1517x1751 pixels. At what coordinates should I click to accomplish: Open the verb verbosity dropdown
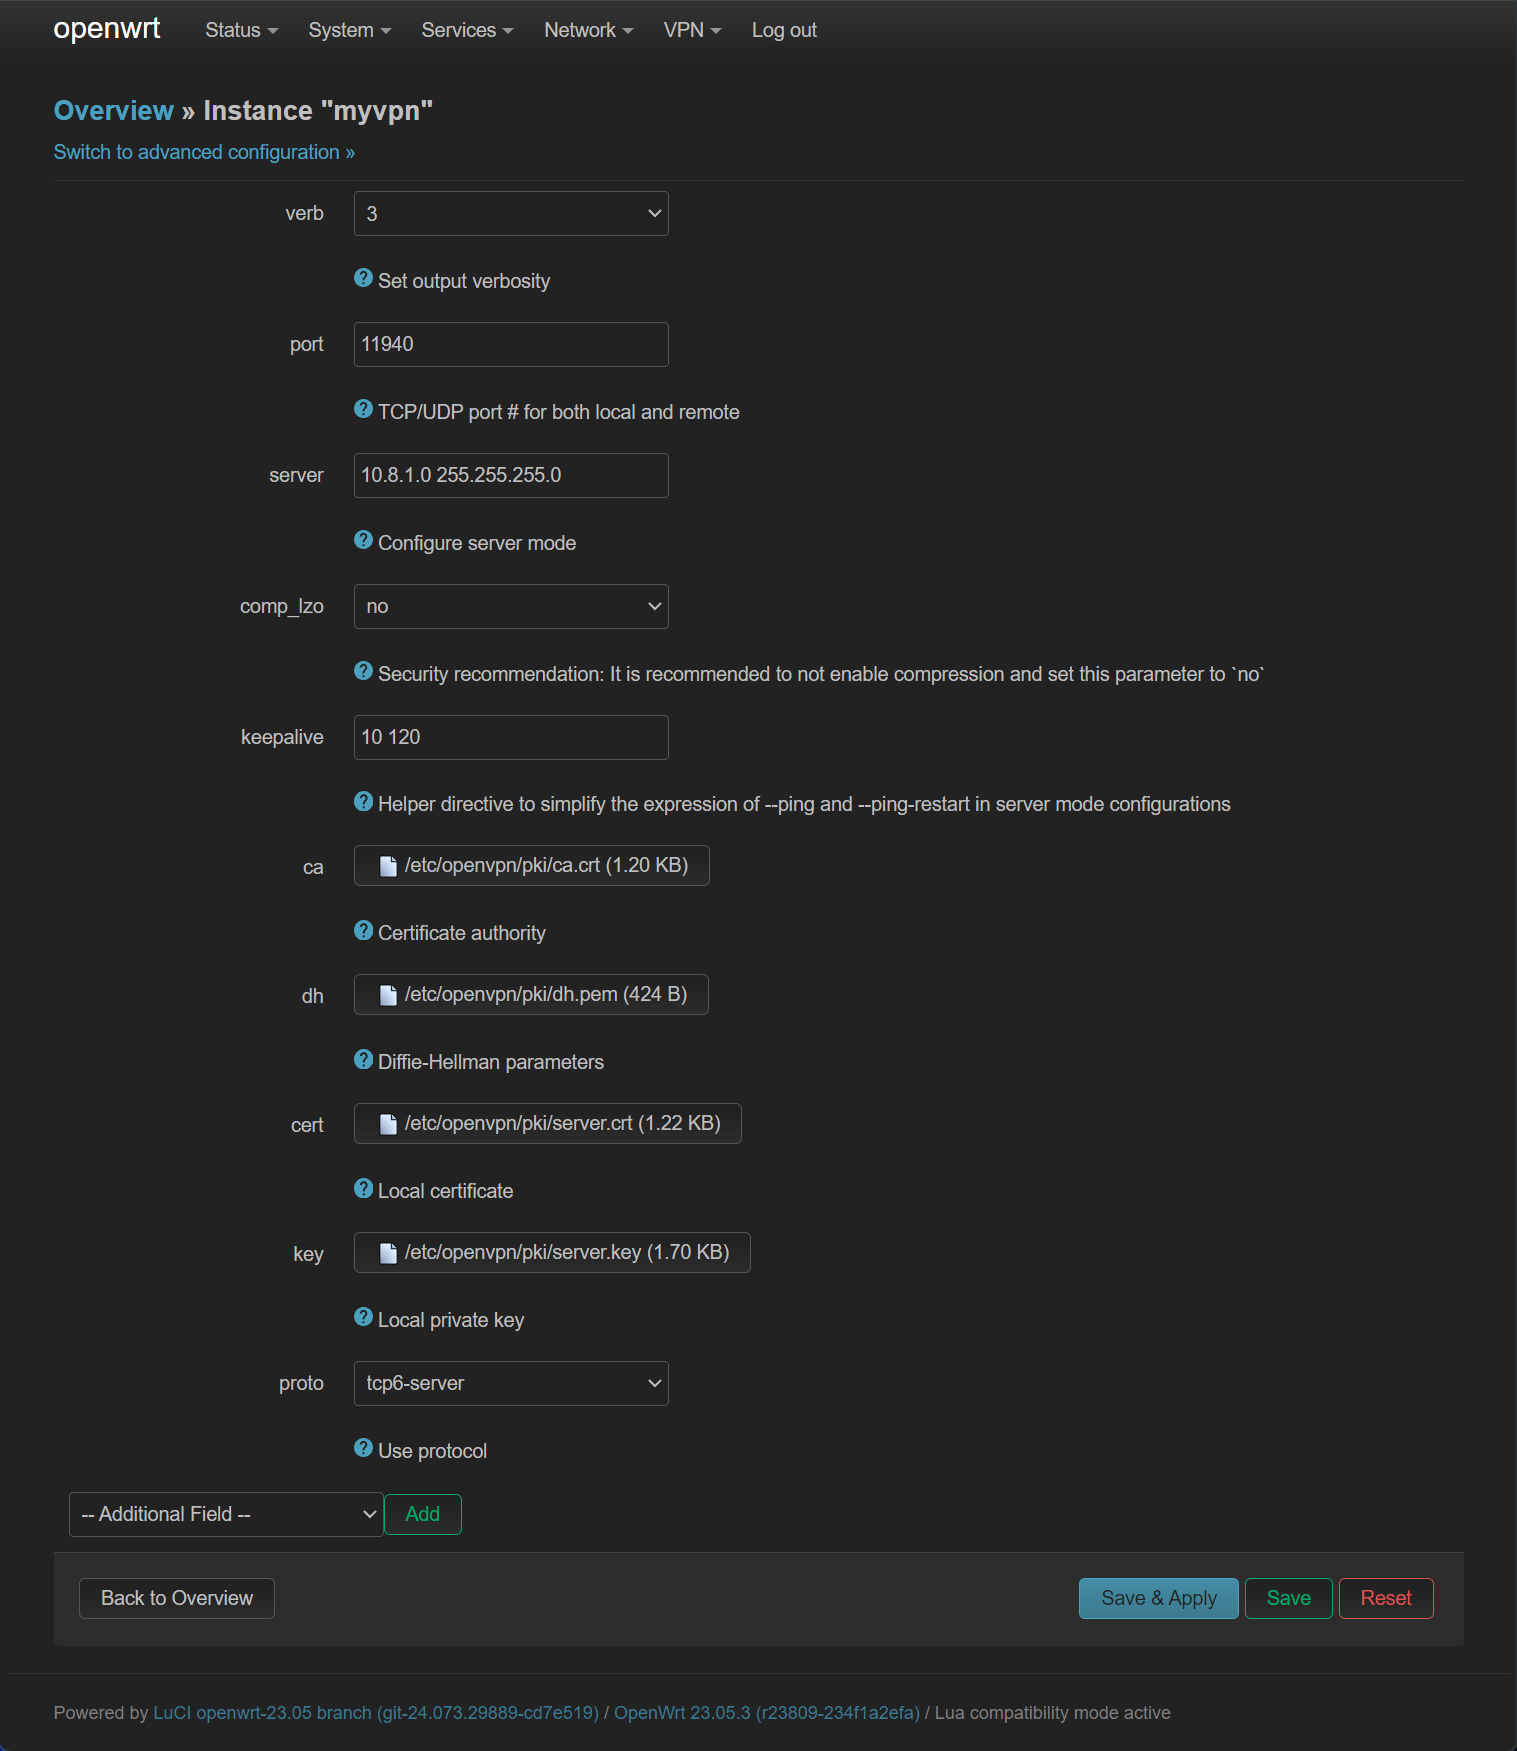pos(511,214)
